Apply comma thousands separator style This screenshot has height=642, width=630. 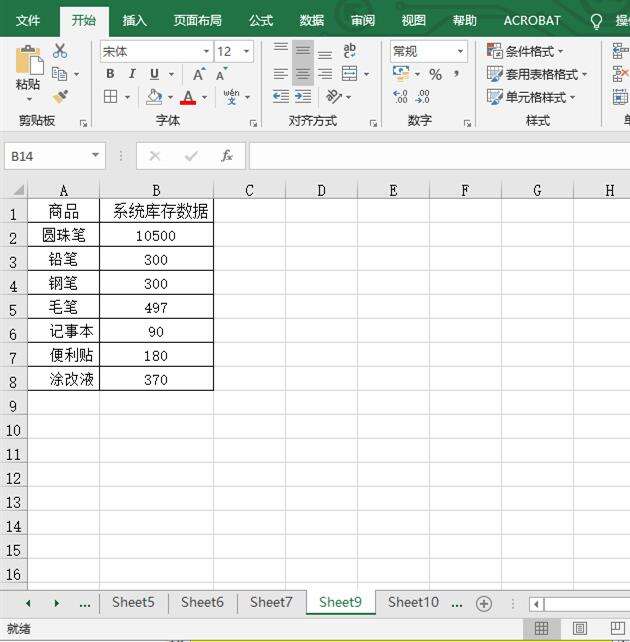456,74
